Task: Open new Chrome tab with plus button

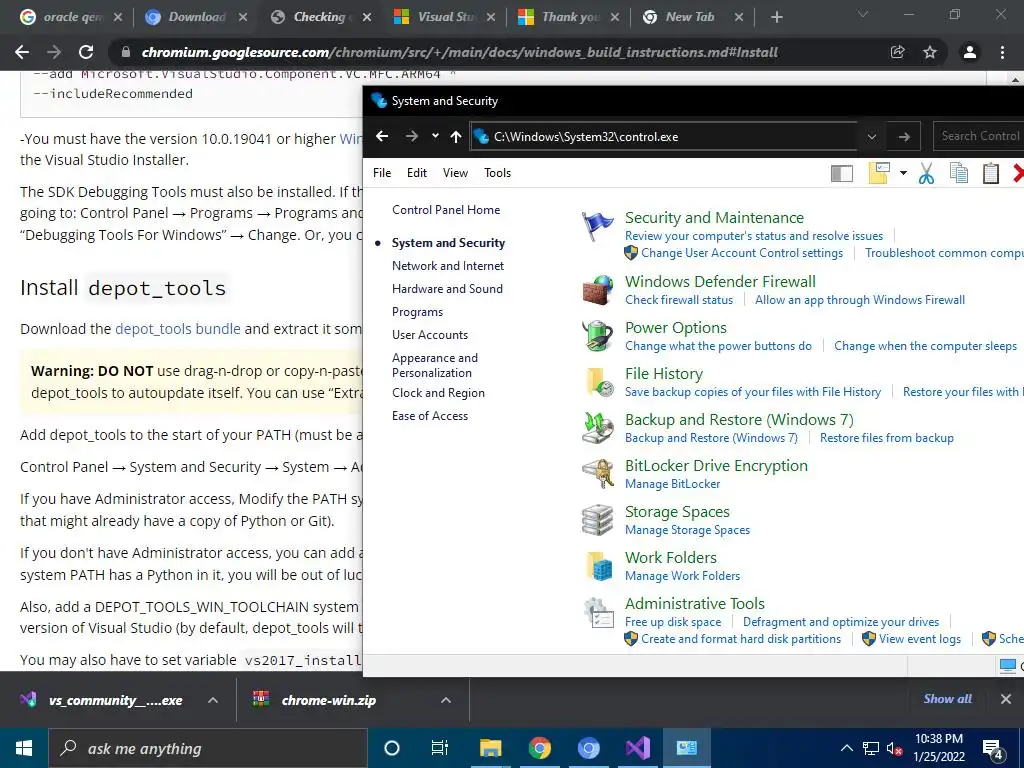Action: click(776, 17)
